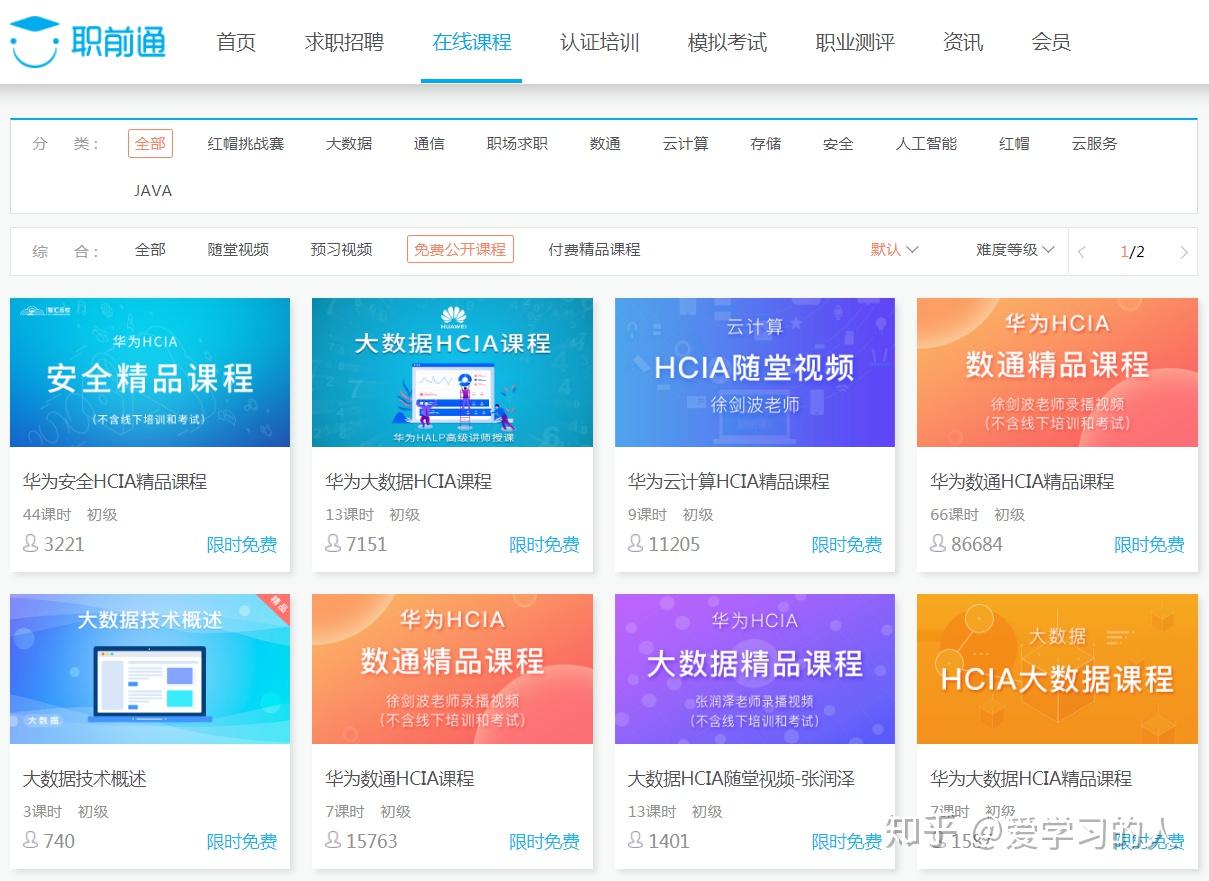This screenshot has width=1209, height=881.
Task: Open yellow HCIA大数据课程 thumbnail
Action: (1057, 669)
